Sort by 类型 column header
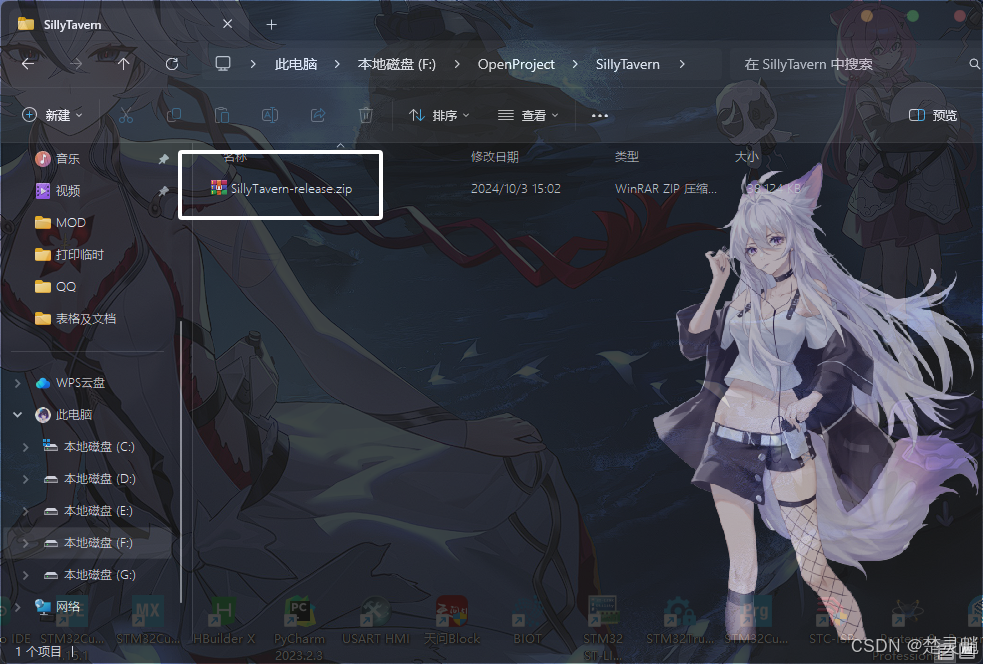This screenshot has height=664, width=983. tap(626, 157)
